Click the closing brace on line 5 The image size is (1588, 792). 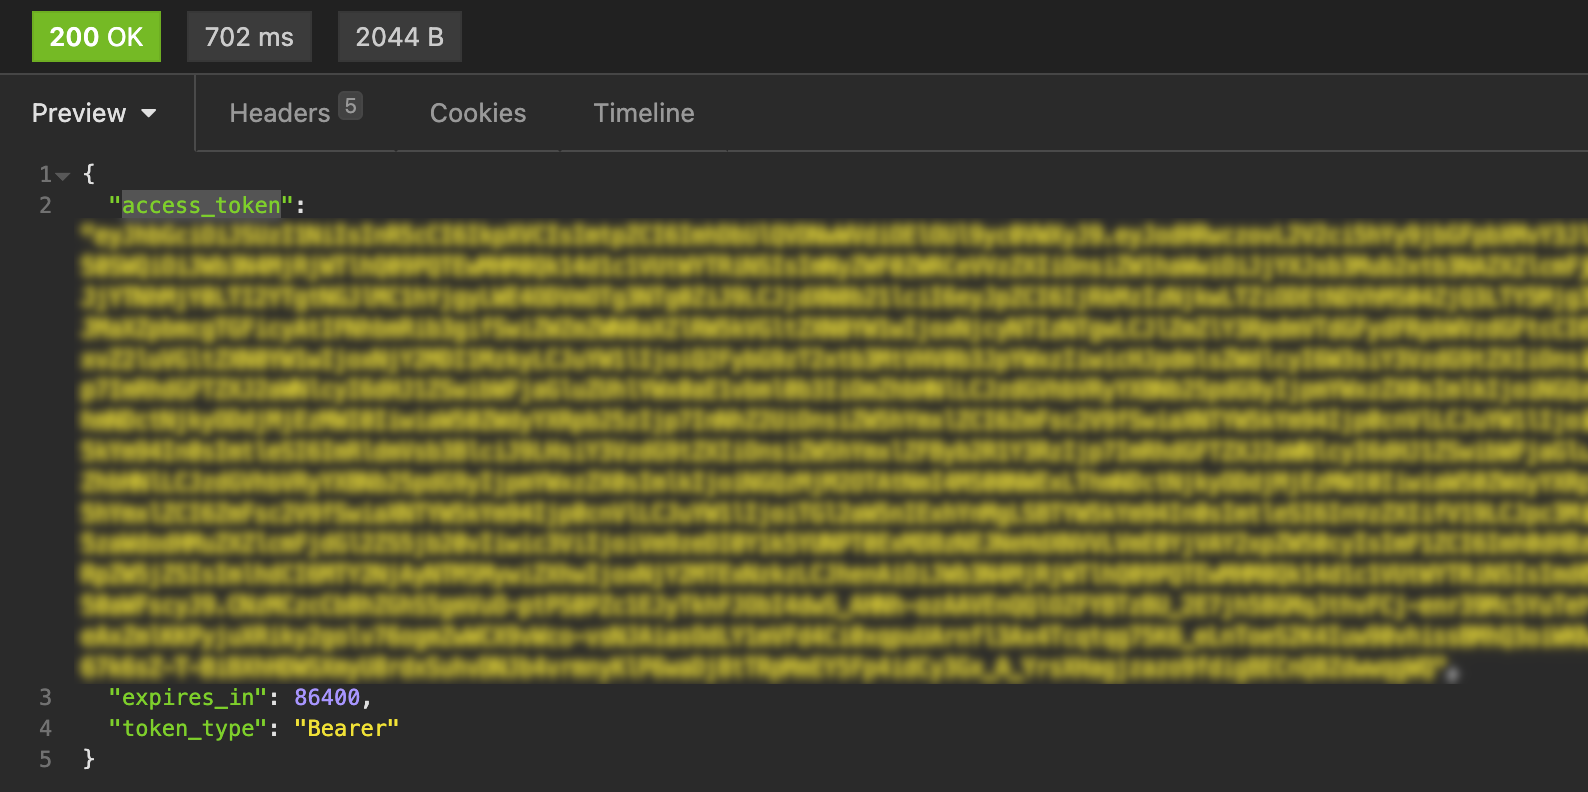pos(89,759)
